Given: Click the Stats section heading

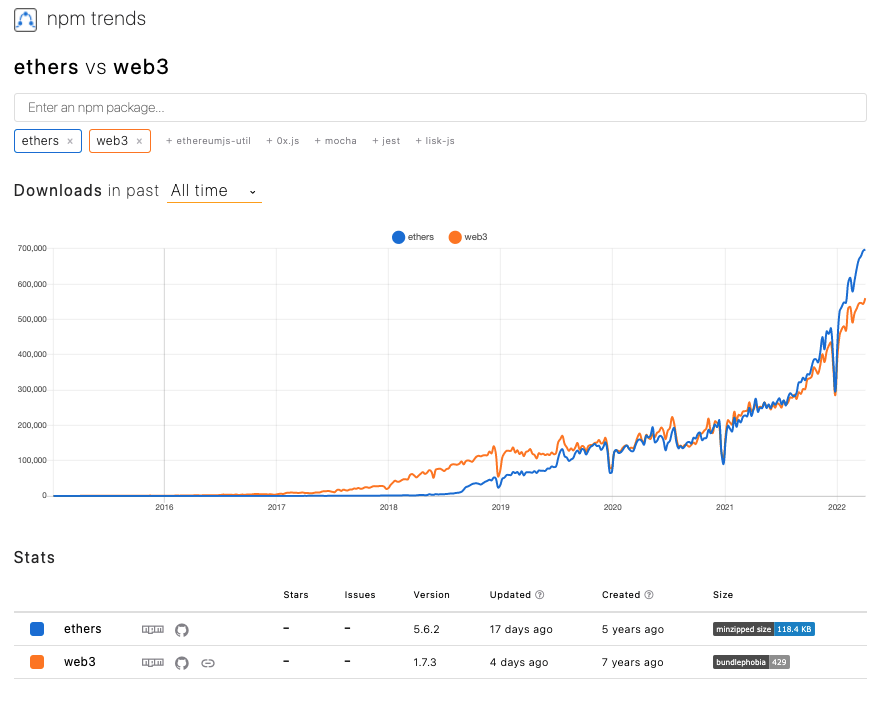Looking at the screenshot, I should [x=34, y=558].
